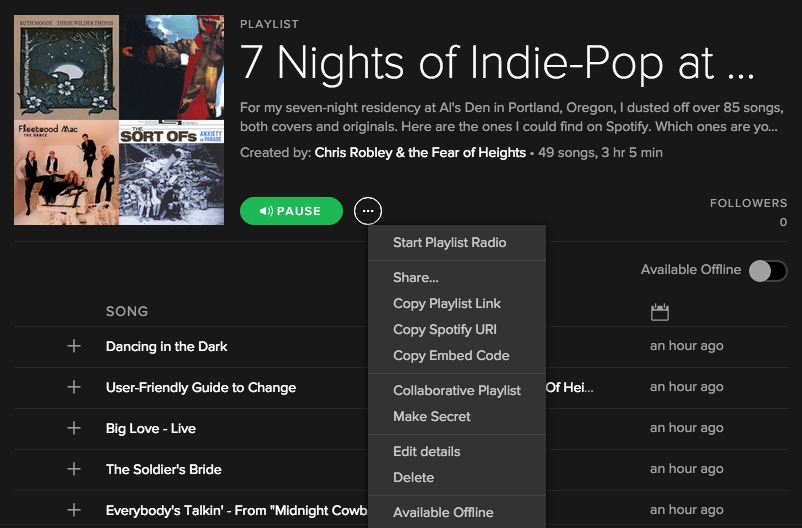Screen dimensions: 802x528
Task: Toggle the Available Offline switch
Action: (x=767, y=270)
